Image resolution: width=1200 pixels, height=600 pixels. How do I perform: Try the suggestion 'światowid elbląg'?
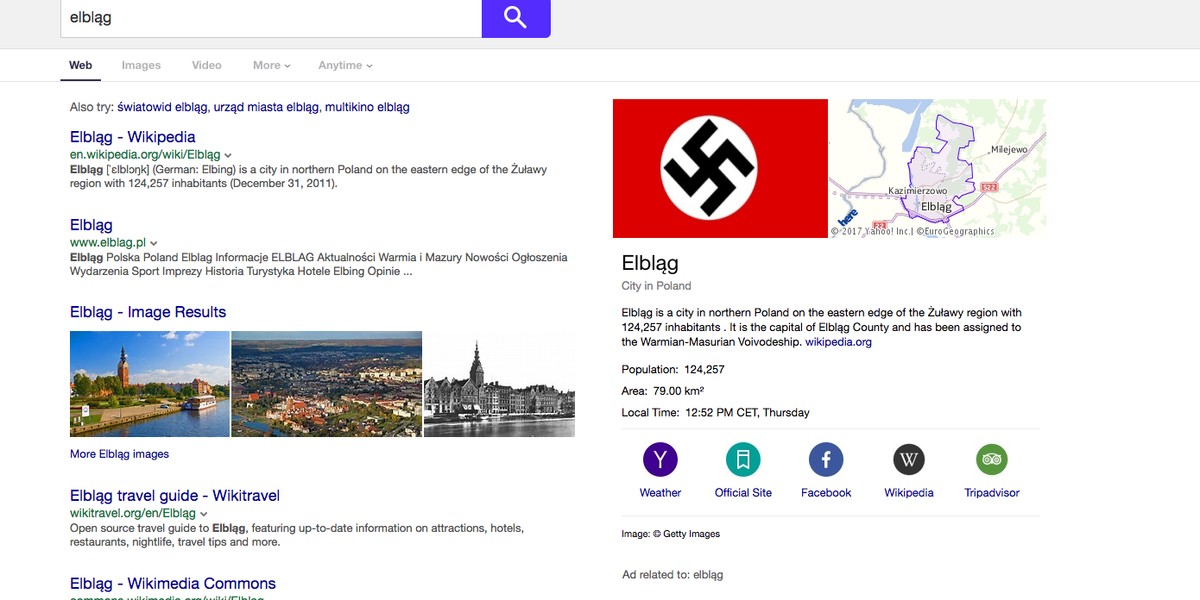click(x=162, y=107)
